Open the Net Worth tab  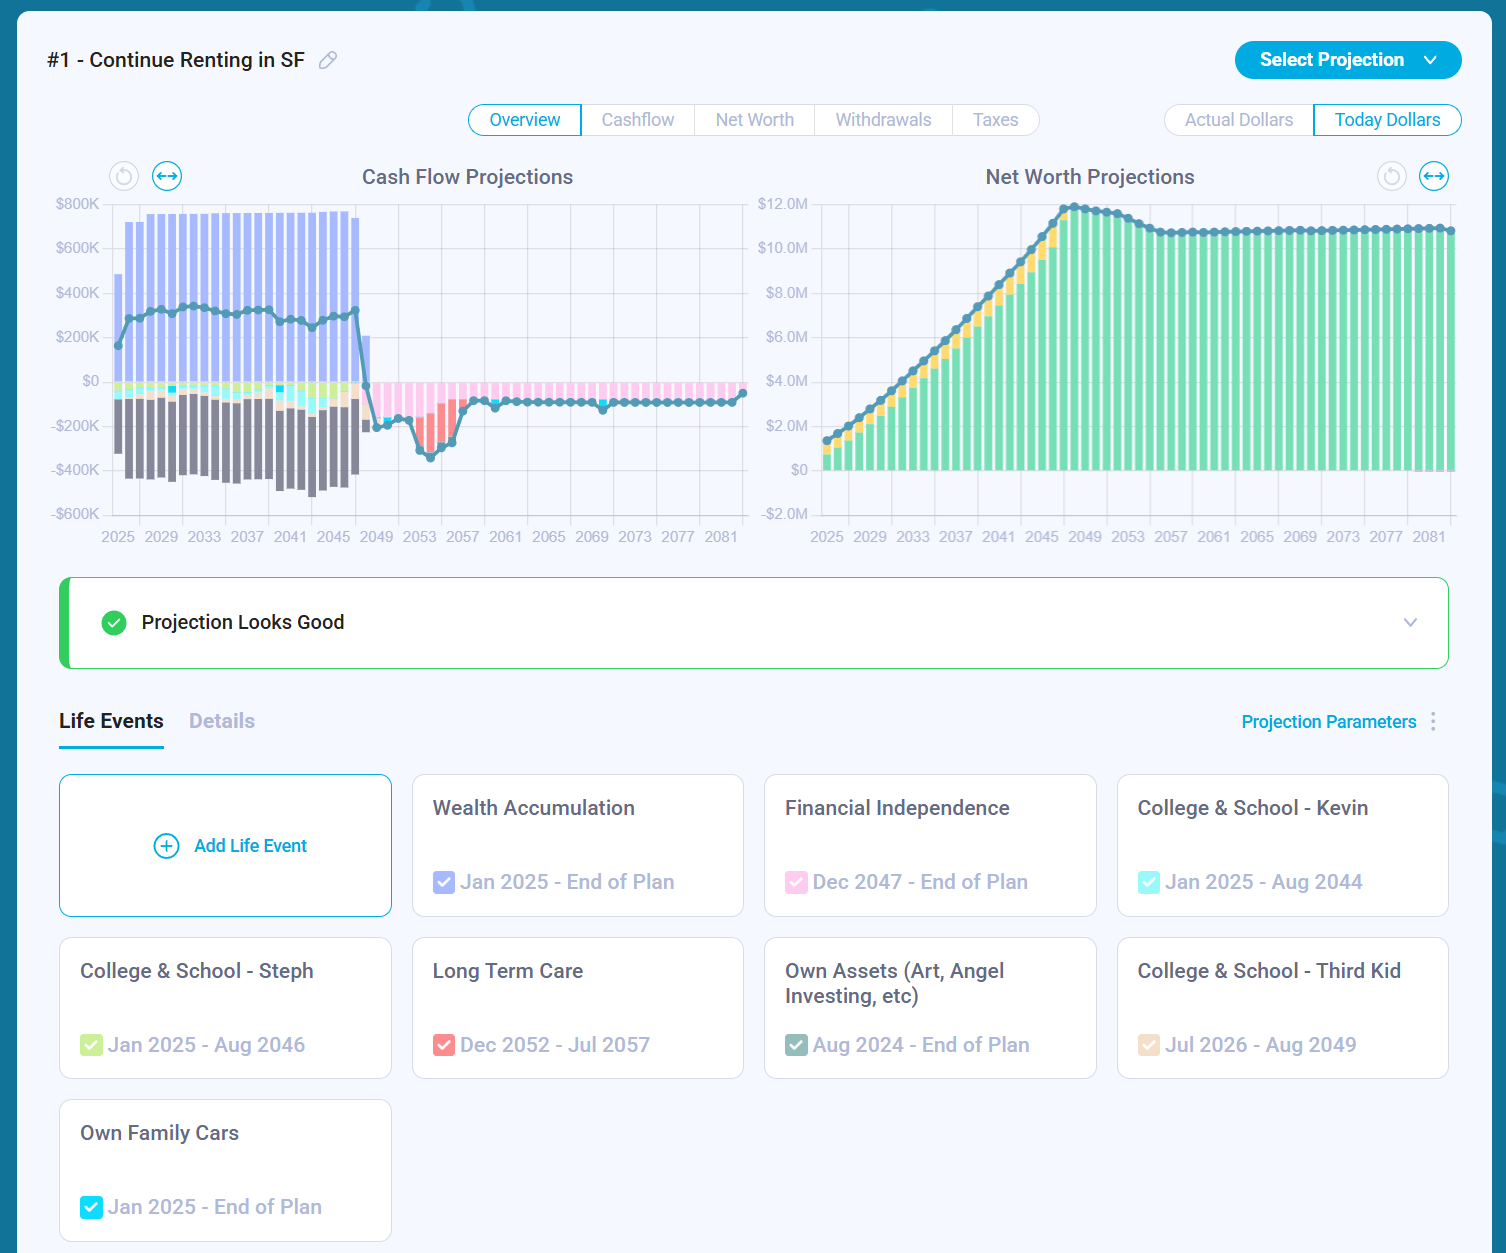click(755, 120)
